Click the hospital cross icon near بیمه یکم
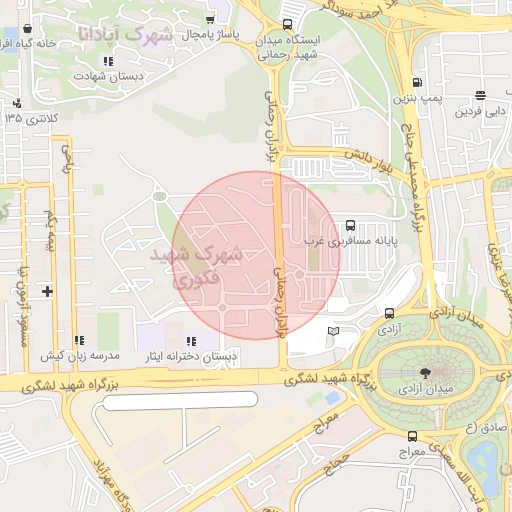 coord(47,291)
